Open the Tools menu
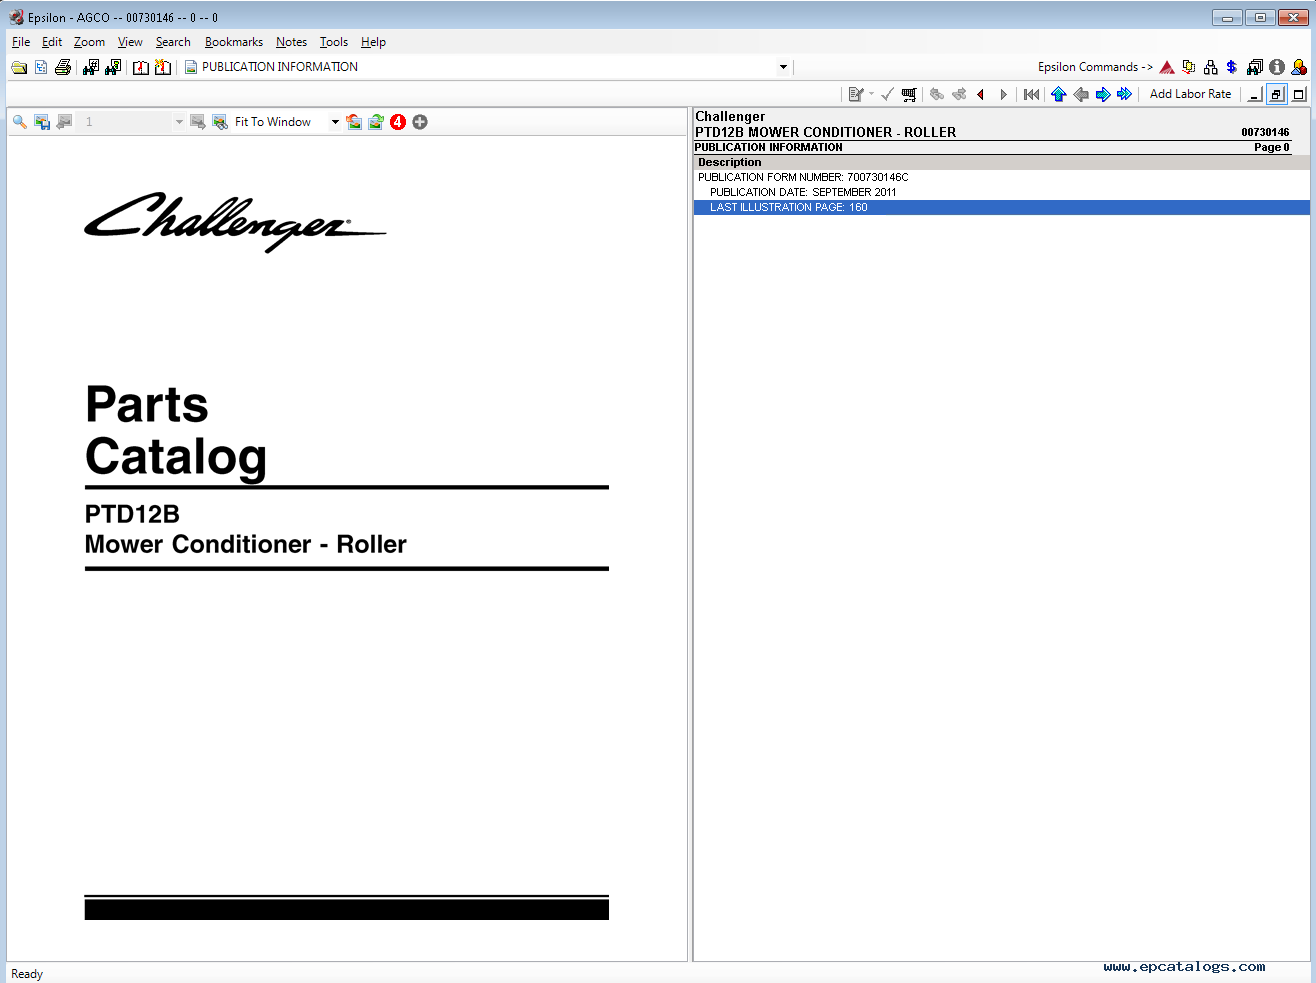 coord(334,42)
